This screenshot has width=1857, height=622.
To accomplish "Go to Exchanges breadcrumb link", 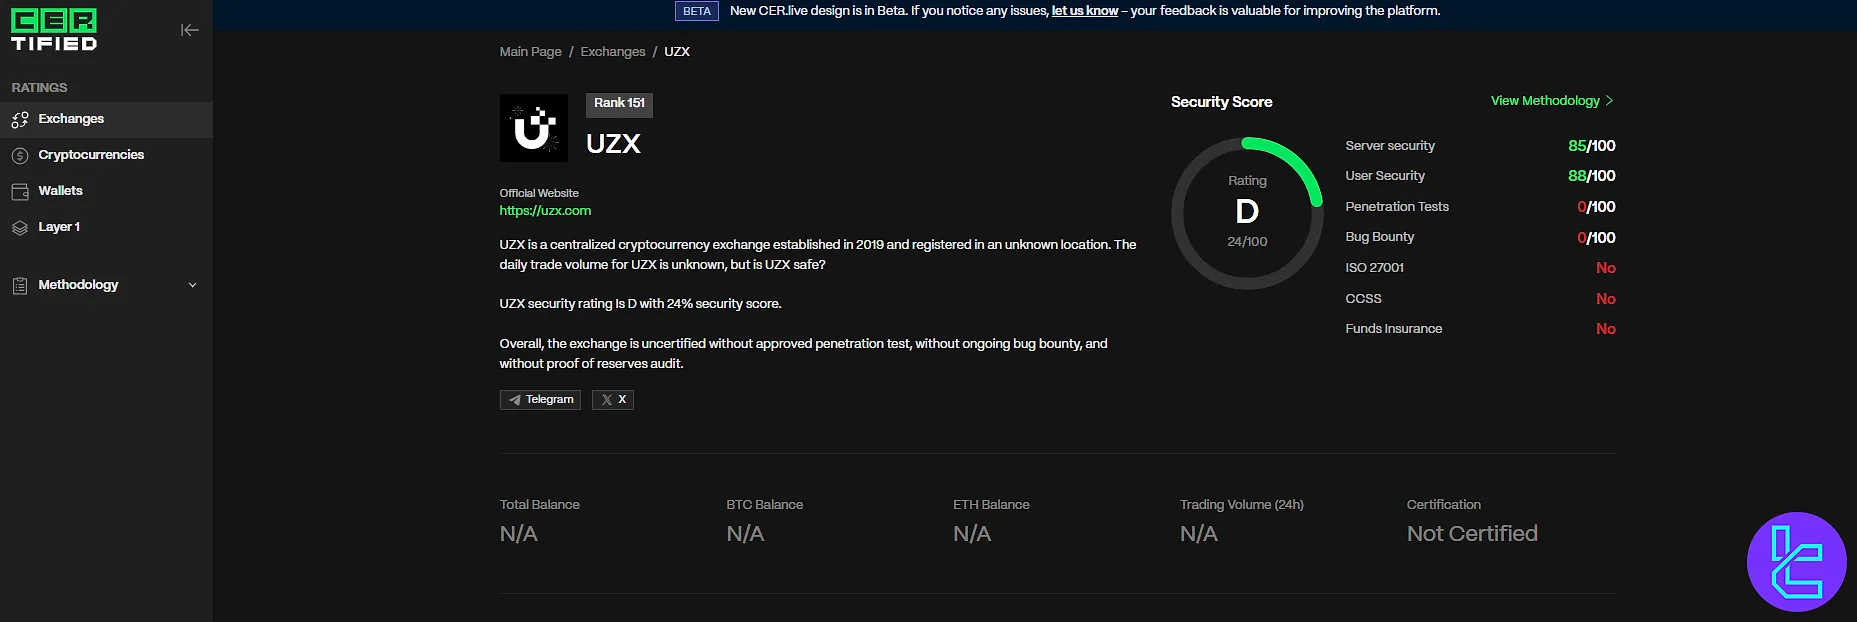I will point(613,52).
